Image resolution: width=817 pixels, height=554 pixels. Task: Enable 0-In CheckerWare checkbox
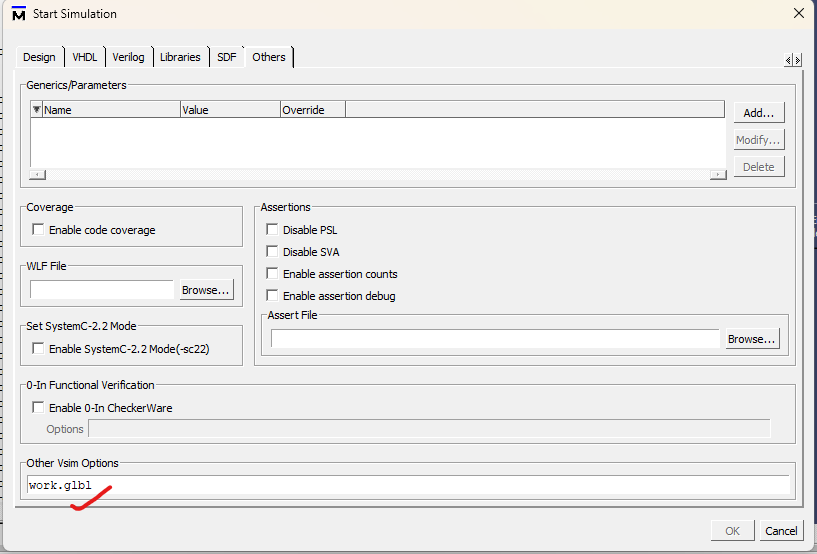[x=38, y=407]
